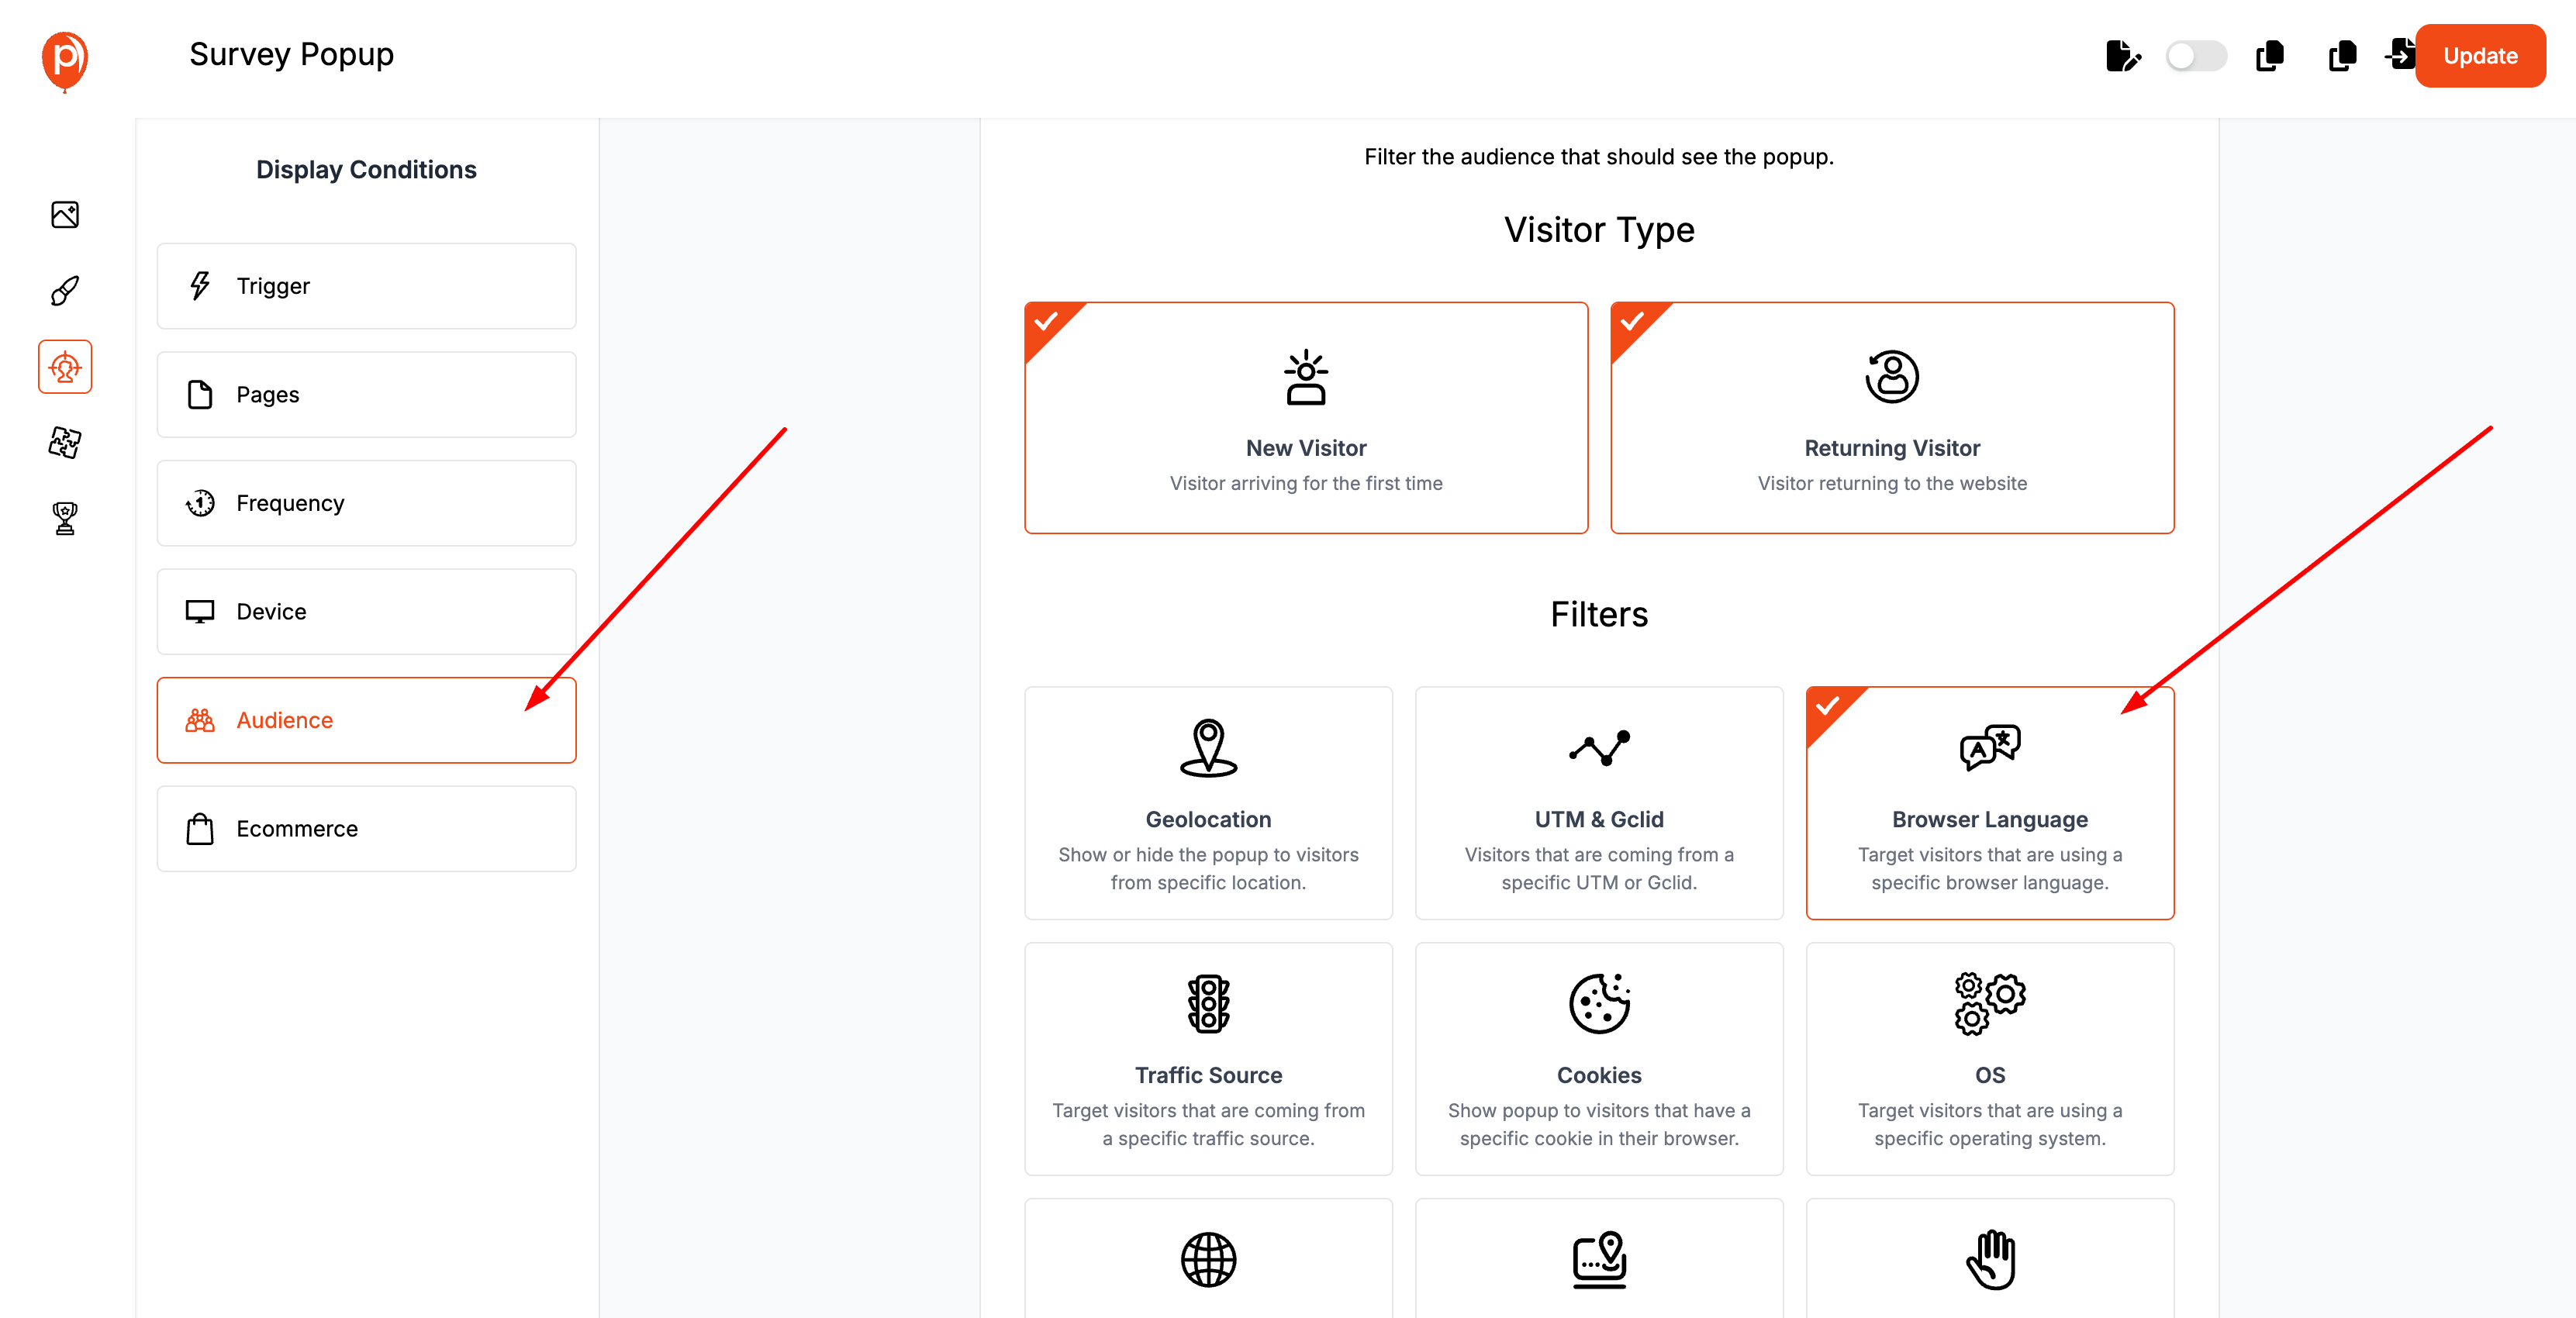Viewport: 2576px width, 1318px height.
Task: Select the targeting Display Conditions icon in sidebar
Action: coord(64,366)
